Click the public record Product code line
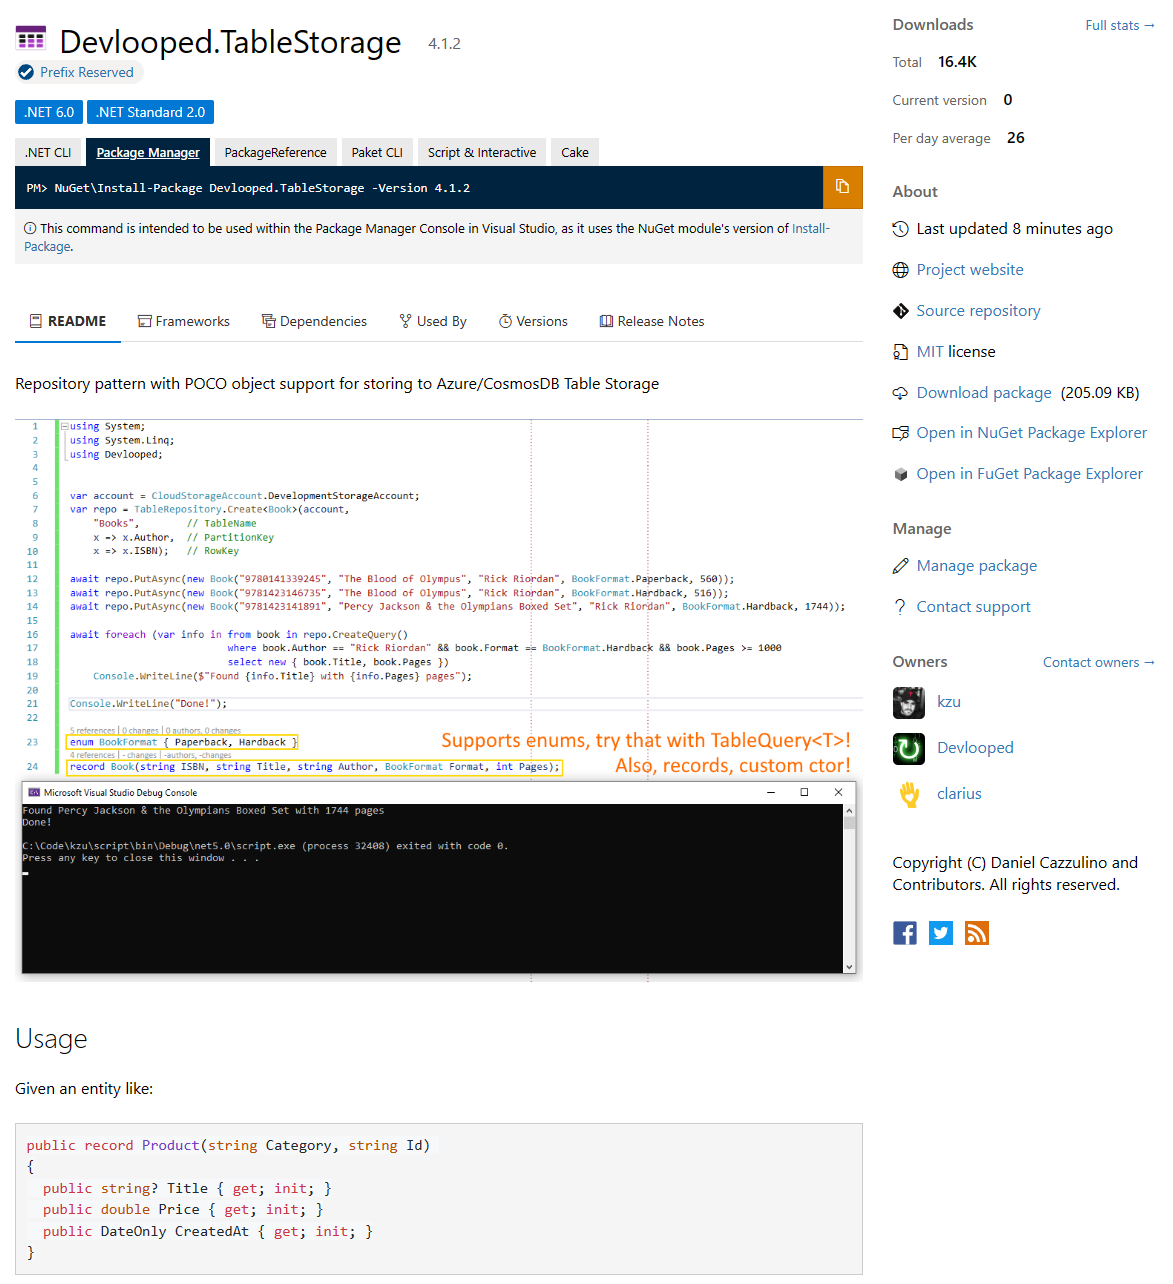The height and width of the screenshot is (1284, 1173). click(x=228, y=1145)
